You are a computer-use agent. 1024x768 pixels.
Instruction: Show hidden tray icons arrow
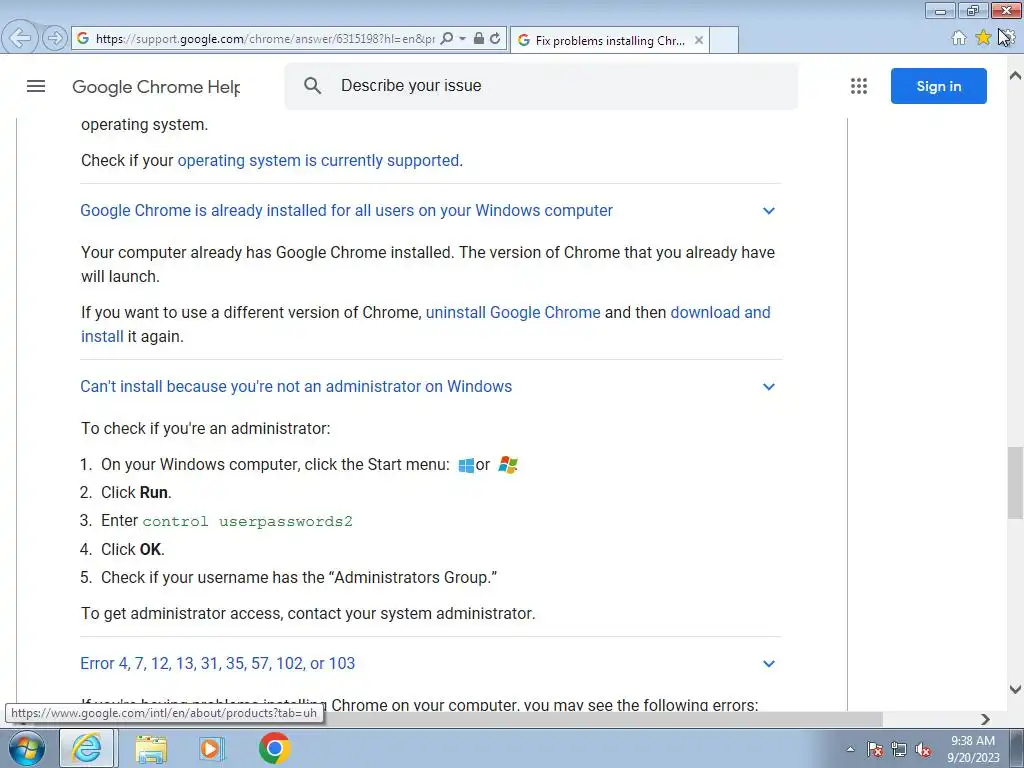[x=850, y=749]
